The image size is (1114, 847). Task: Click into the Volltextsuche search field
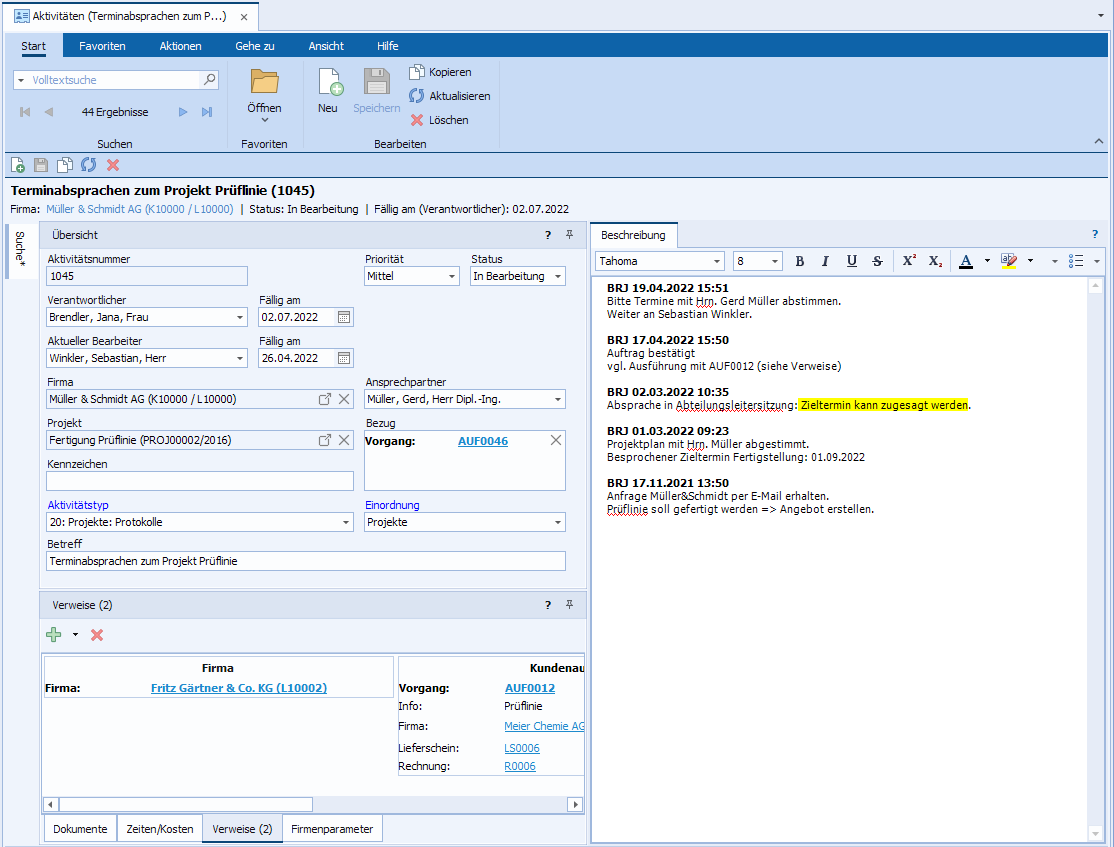pyautogui.click(x=110, y=80)
